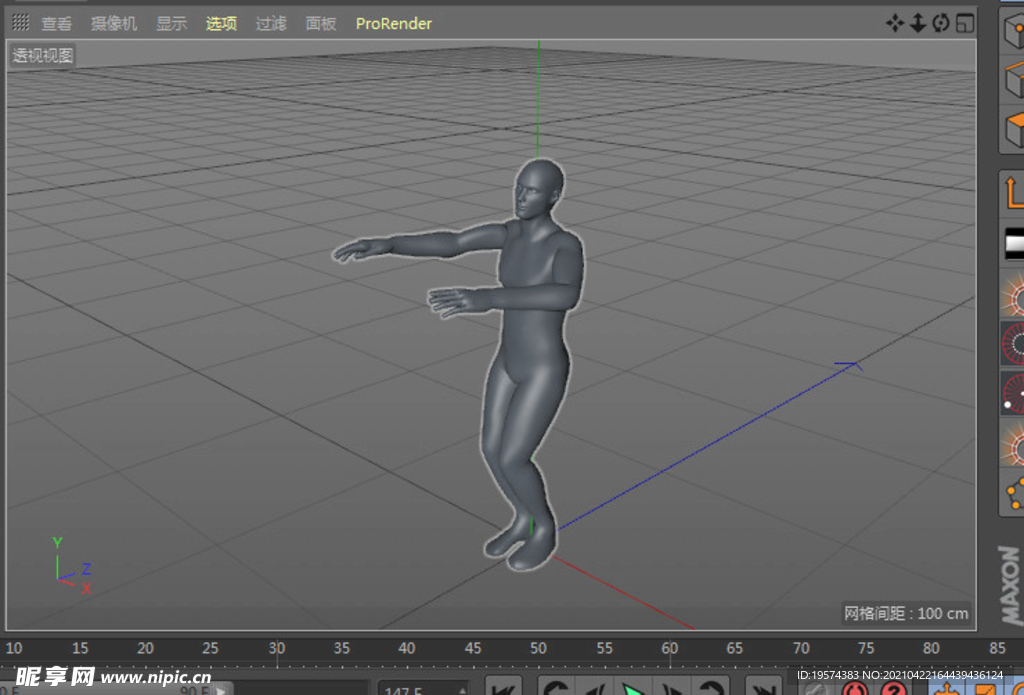The width and height of the screenshot is (1024, 695).
Task: Click the spline points icon above MAXON
Action: (1014, 493)
